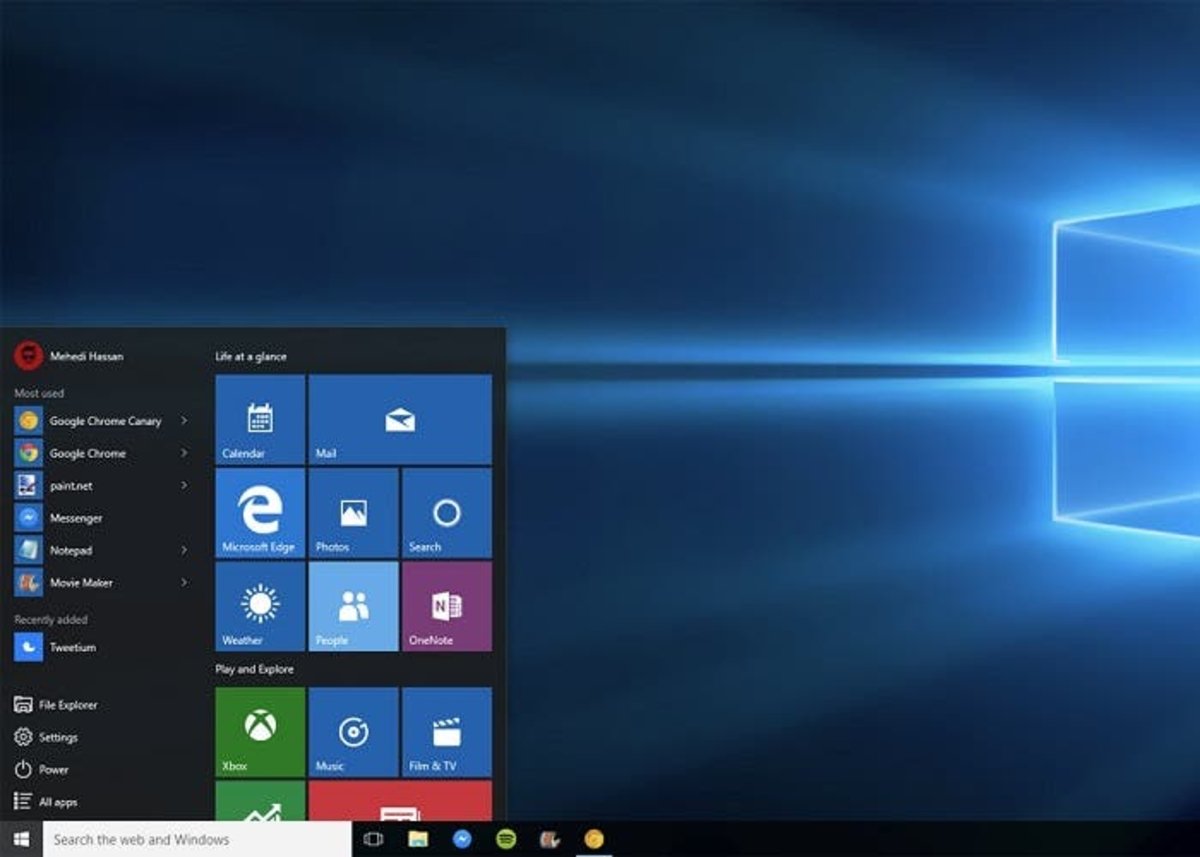The image size is (1200, 857).
Task: Open Messenger from the taskbar
Action: (x=462, y=839)
